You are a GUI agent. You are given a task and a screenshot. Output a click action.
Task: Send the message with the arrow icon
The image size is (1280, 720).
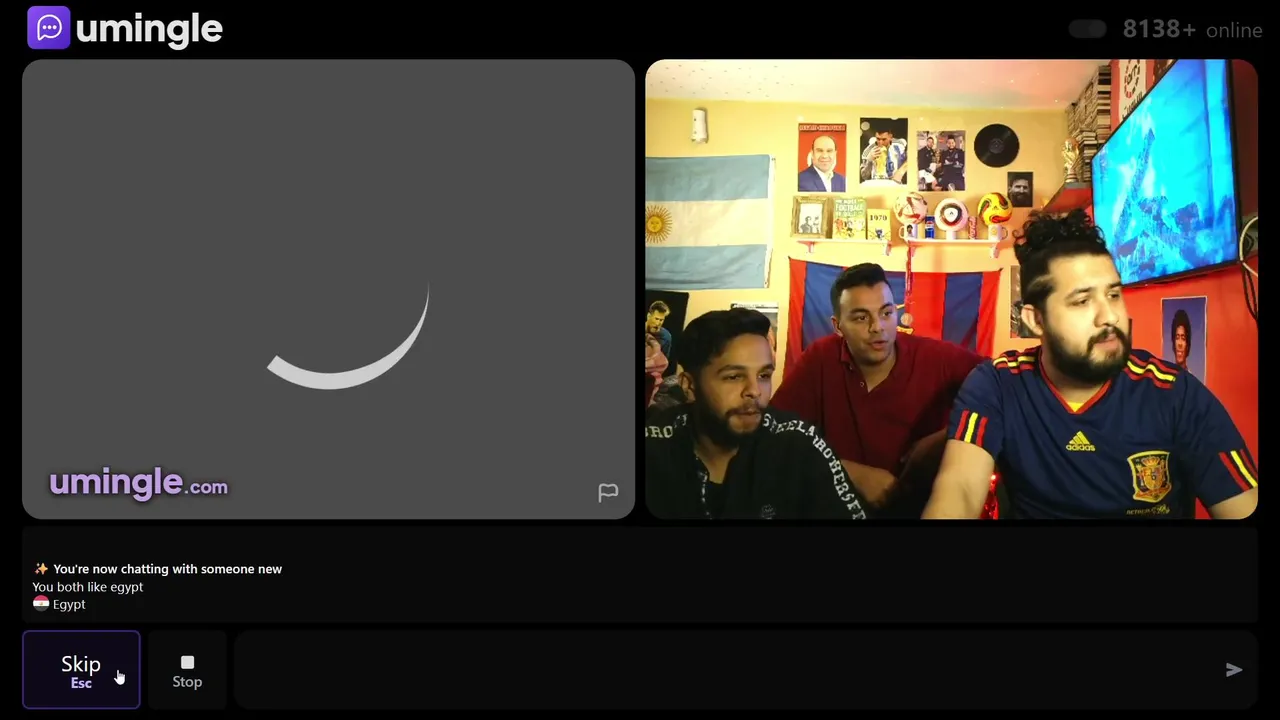click(1234, 670)
